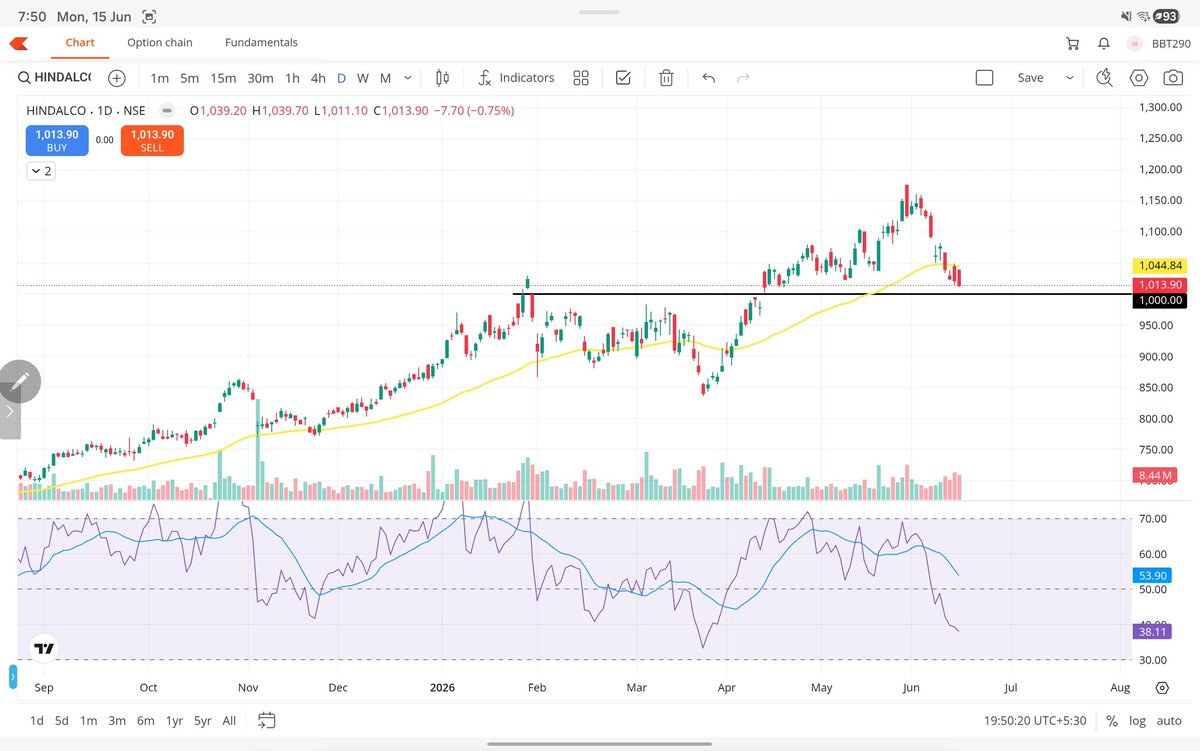Select the 4h timeframe
1200x751 pixels.
click(x=318, y=78)
